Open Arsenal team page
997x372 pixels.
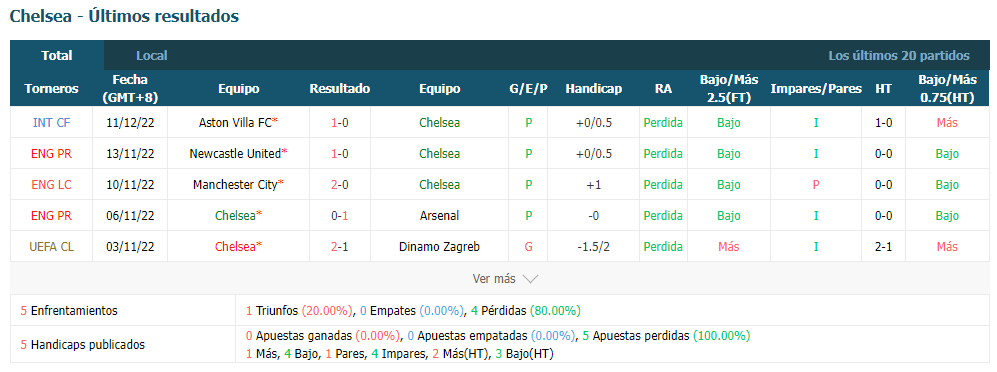439,216
